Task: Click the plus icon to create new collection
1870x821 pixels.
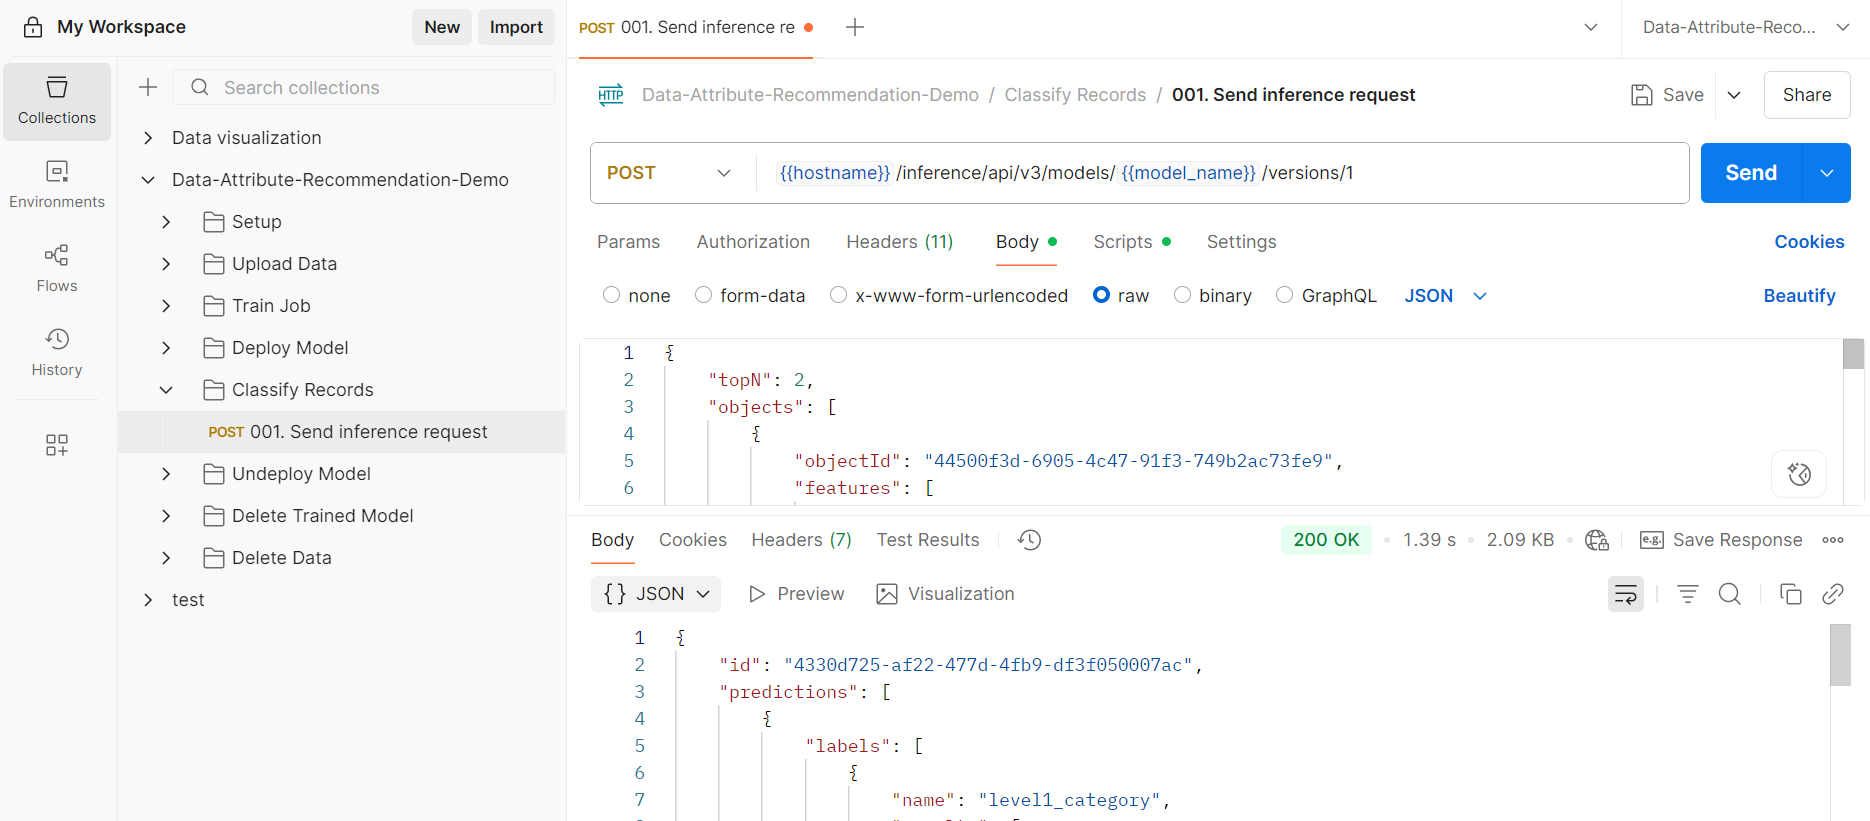Action: click(148, 87)
